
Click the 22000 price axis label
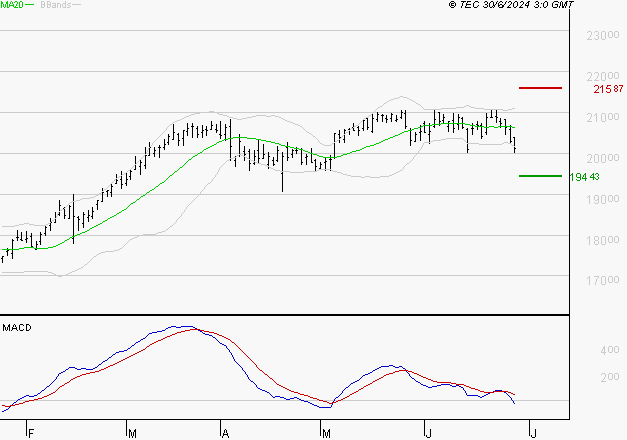(x=603, y=76)
